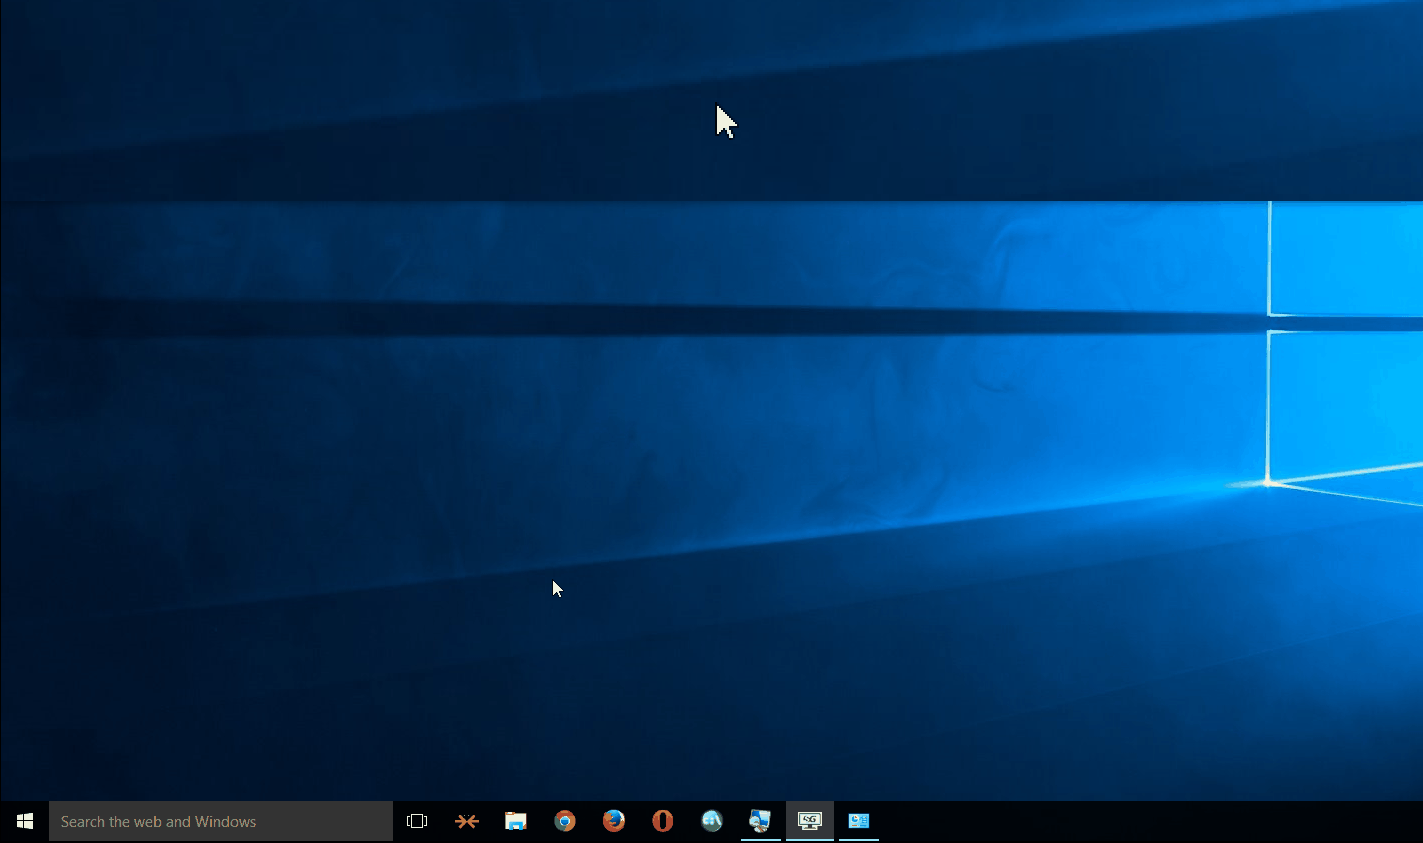Launch Opera browser from the taskbar
The width and height of the screenshot is (1423, 843).
point(662,821)
